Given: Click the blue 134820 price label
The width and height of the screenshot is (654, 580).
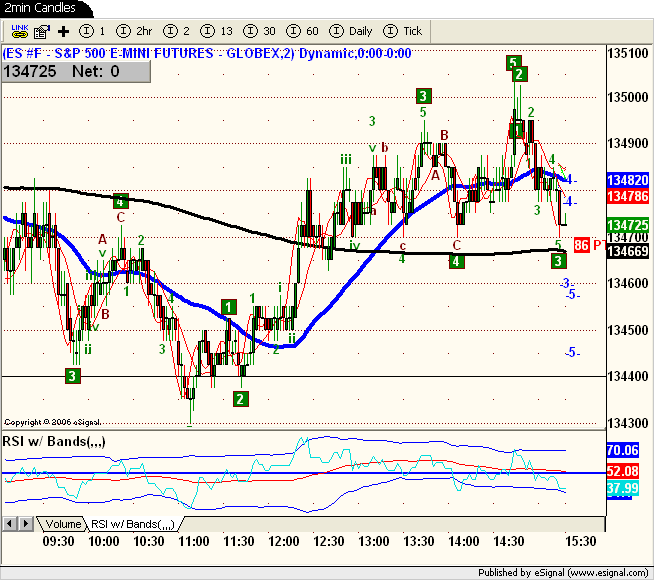Looking at the screenshot, I should click(629, 180).
